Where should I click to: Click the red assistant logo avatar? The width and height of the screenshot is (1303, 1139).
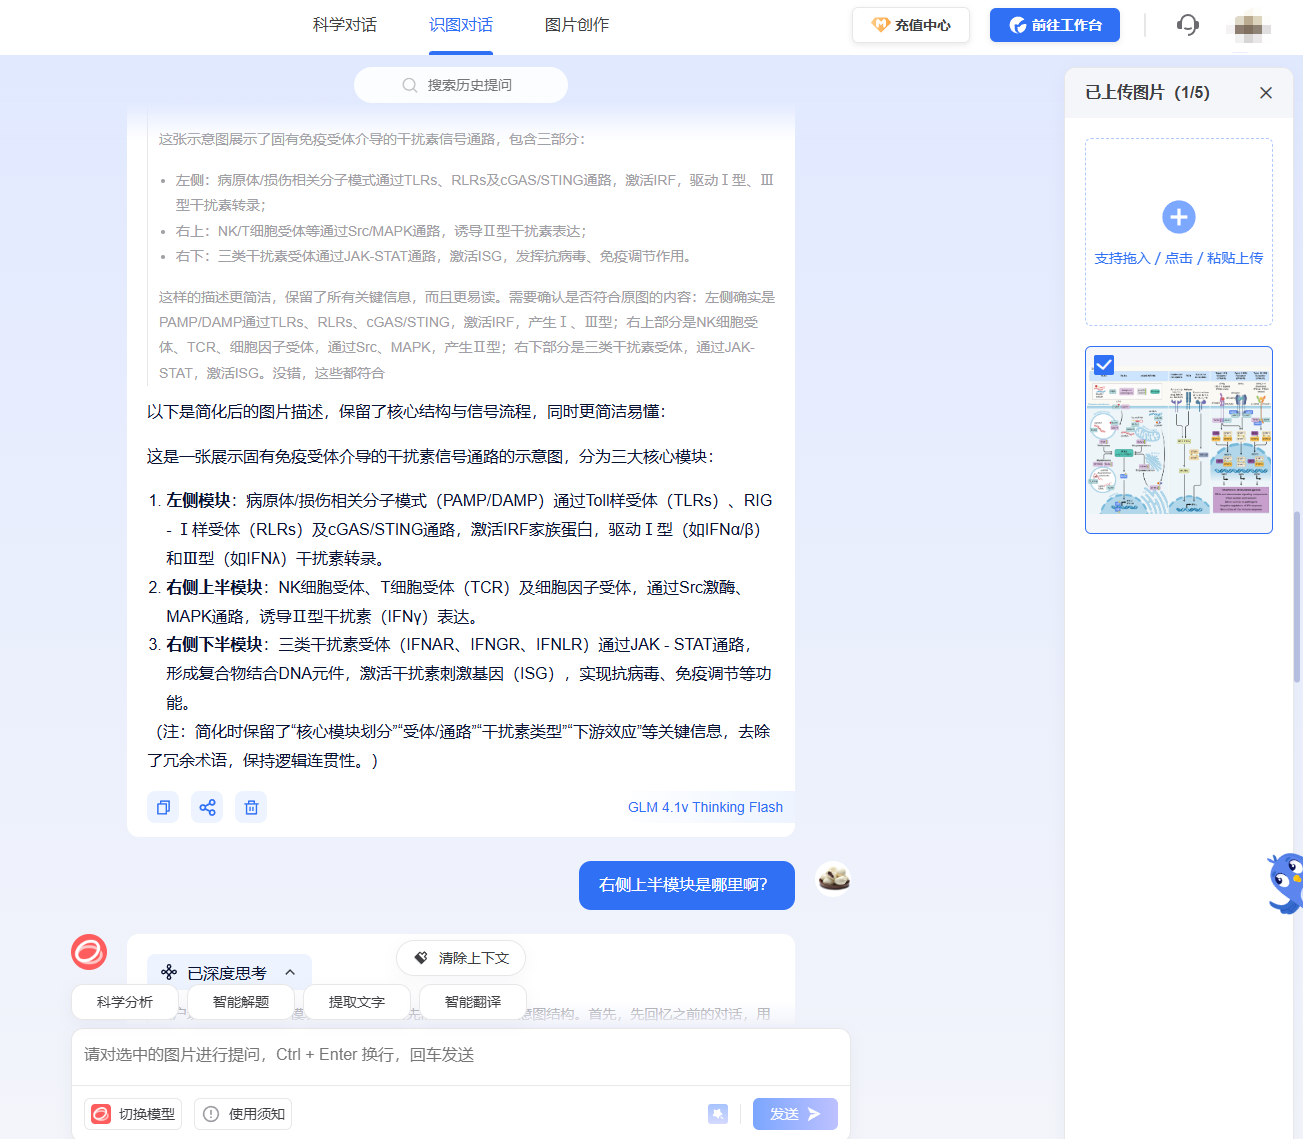89,952
